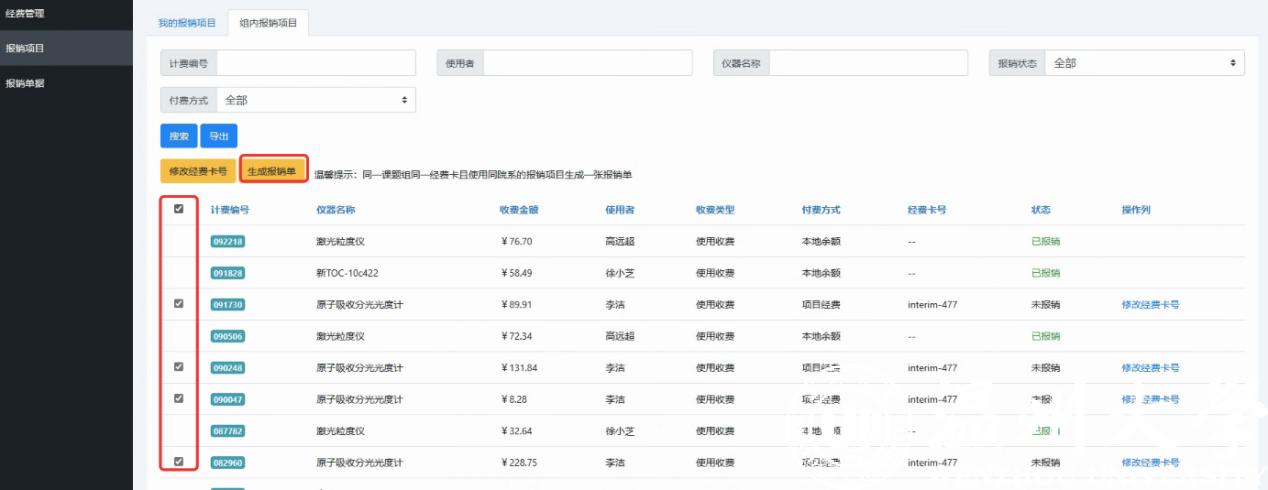Open the 报销状态 dropdown
This screenshot has height=490, width=1268.
1144,63
